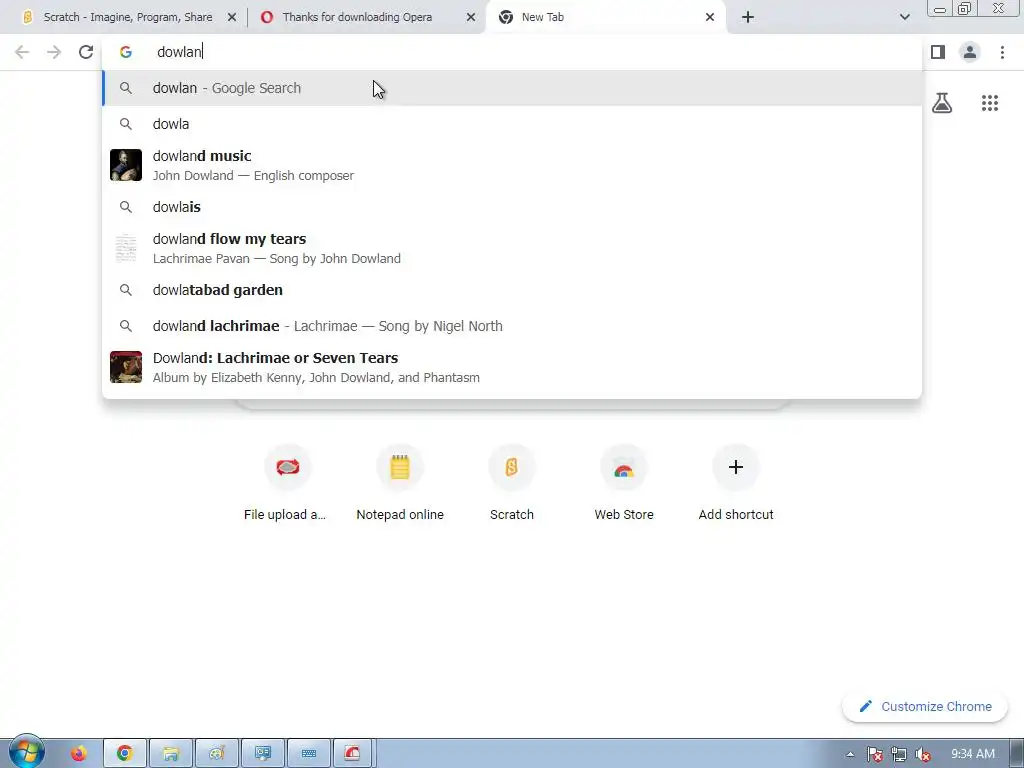Click the network tray icon
The width and height of the screenshot is (1024, 768).
pos(899,754)
